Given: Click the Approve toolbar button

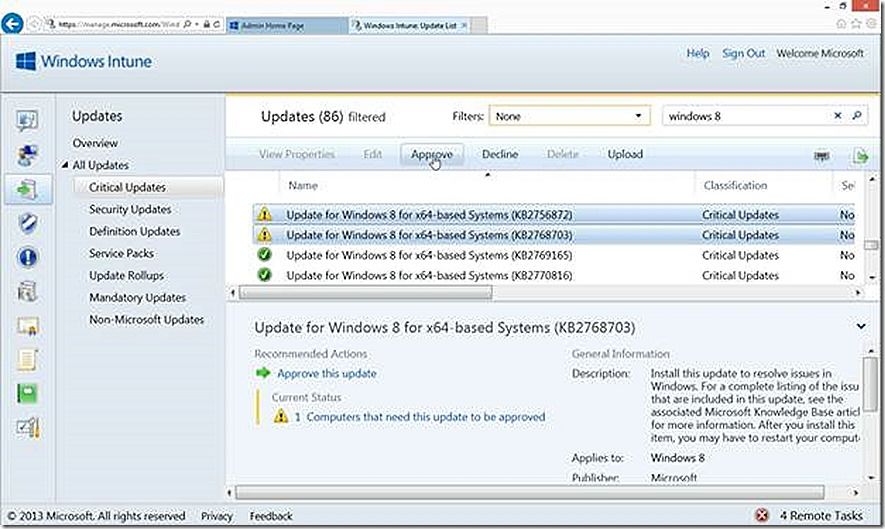Looking at the screenshot, I should (432, 154).
